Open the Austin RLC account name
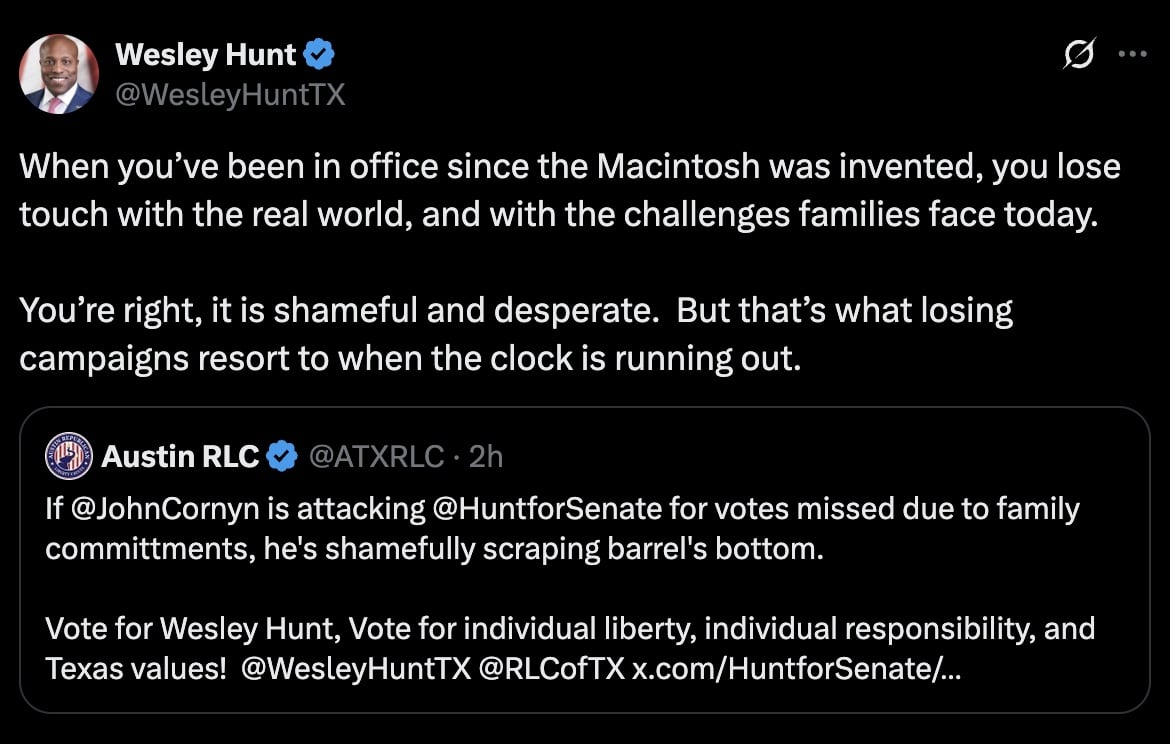Screen dimensions: 1170x744 (x=180, y=457)
